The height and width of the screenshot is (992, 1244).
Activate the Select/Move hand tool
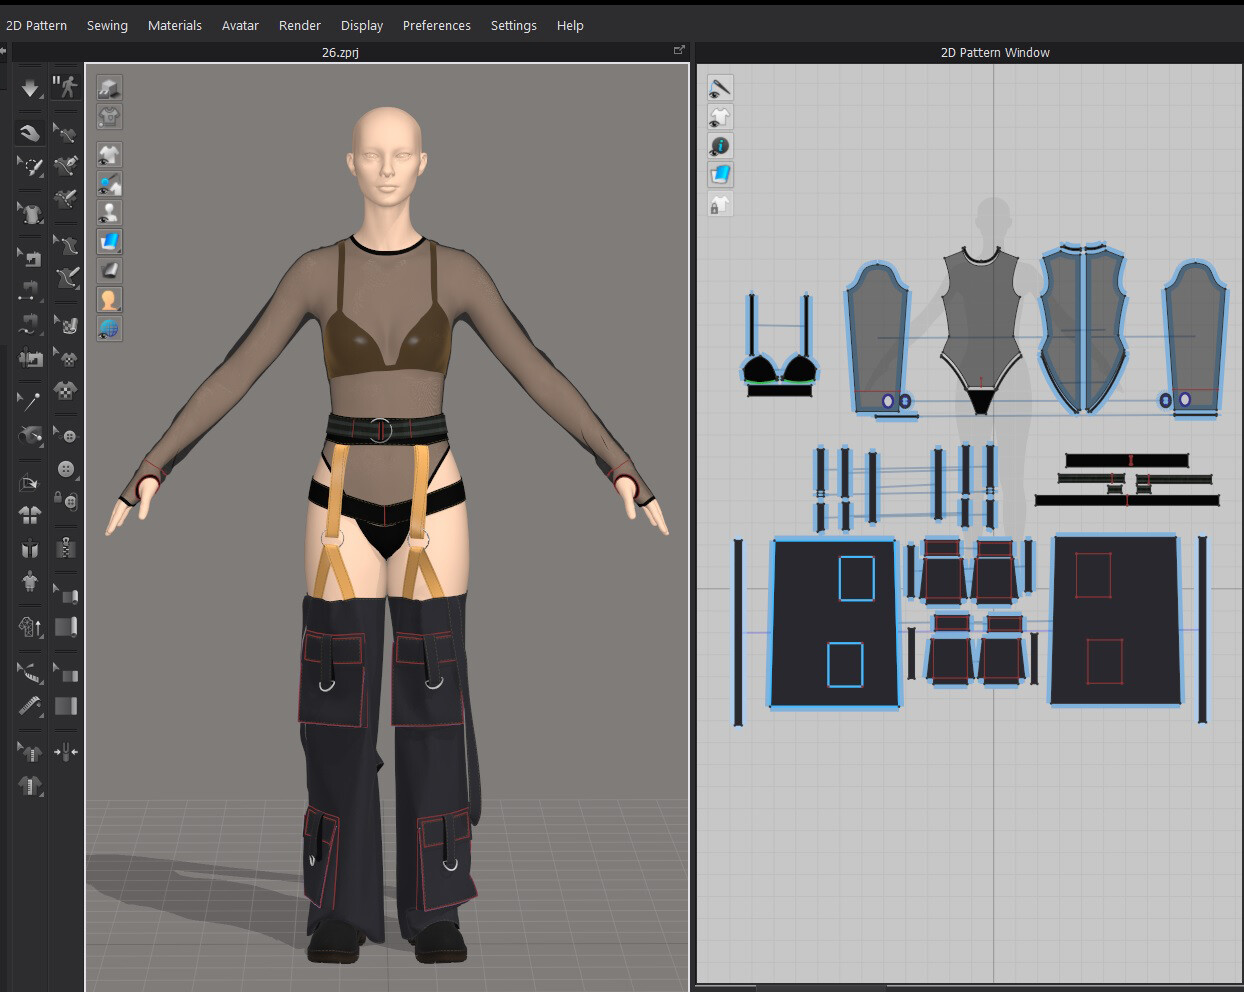[29, 133]
